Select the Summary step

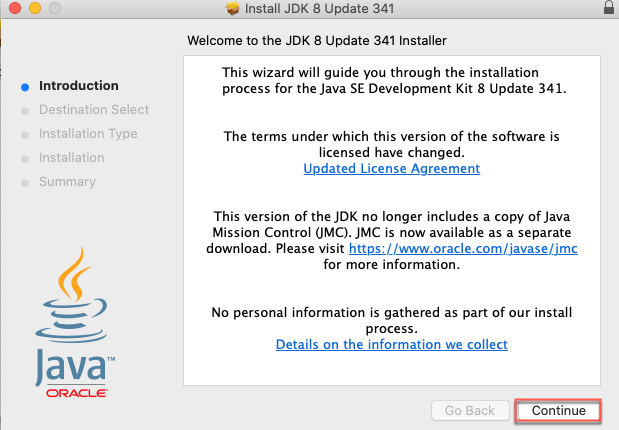(67, 182)
